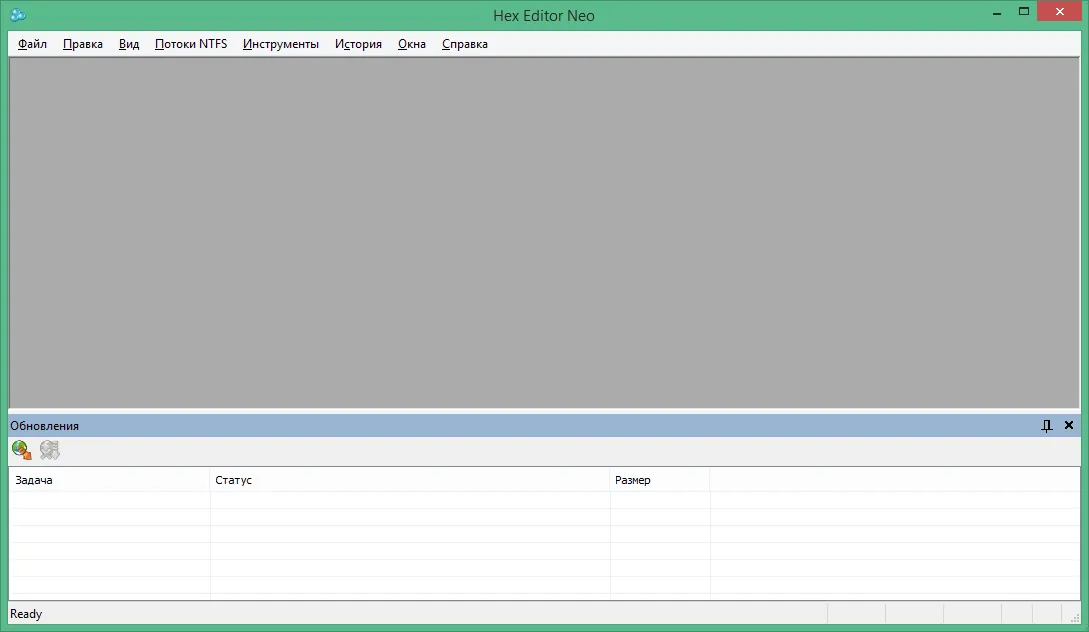Image resolution: width=1089 pixels, height=632 pixels.
Task: Close the Обновления panel
Action: 1069,425
